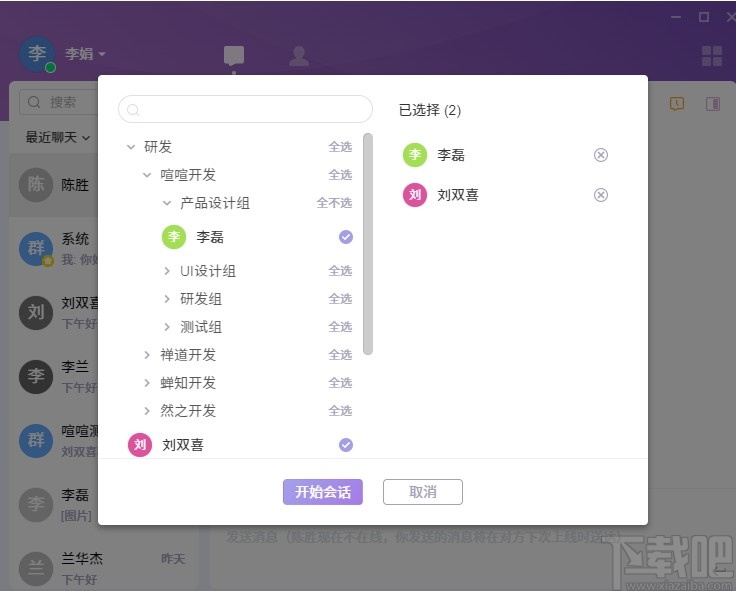Click 李磊's green avatar in tree
Image resolution: width=736 pixels, height=591 pixels.
[174, 237]
